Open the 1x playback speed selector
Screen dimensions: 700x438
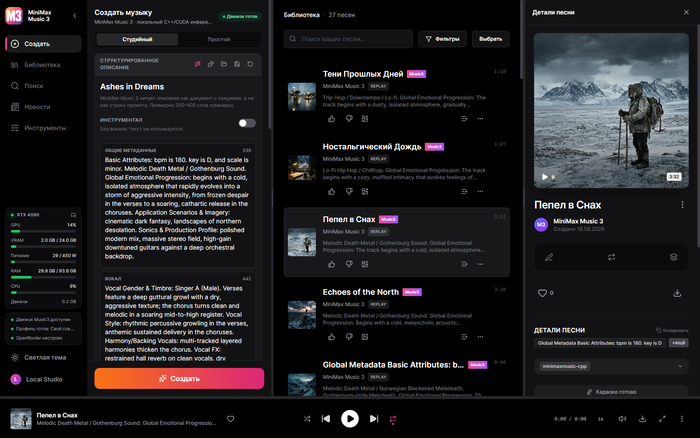tap(601, 419)
